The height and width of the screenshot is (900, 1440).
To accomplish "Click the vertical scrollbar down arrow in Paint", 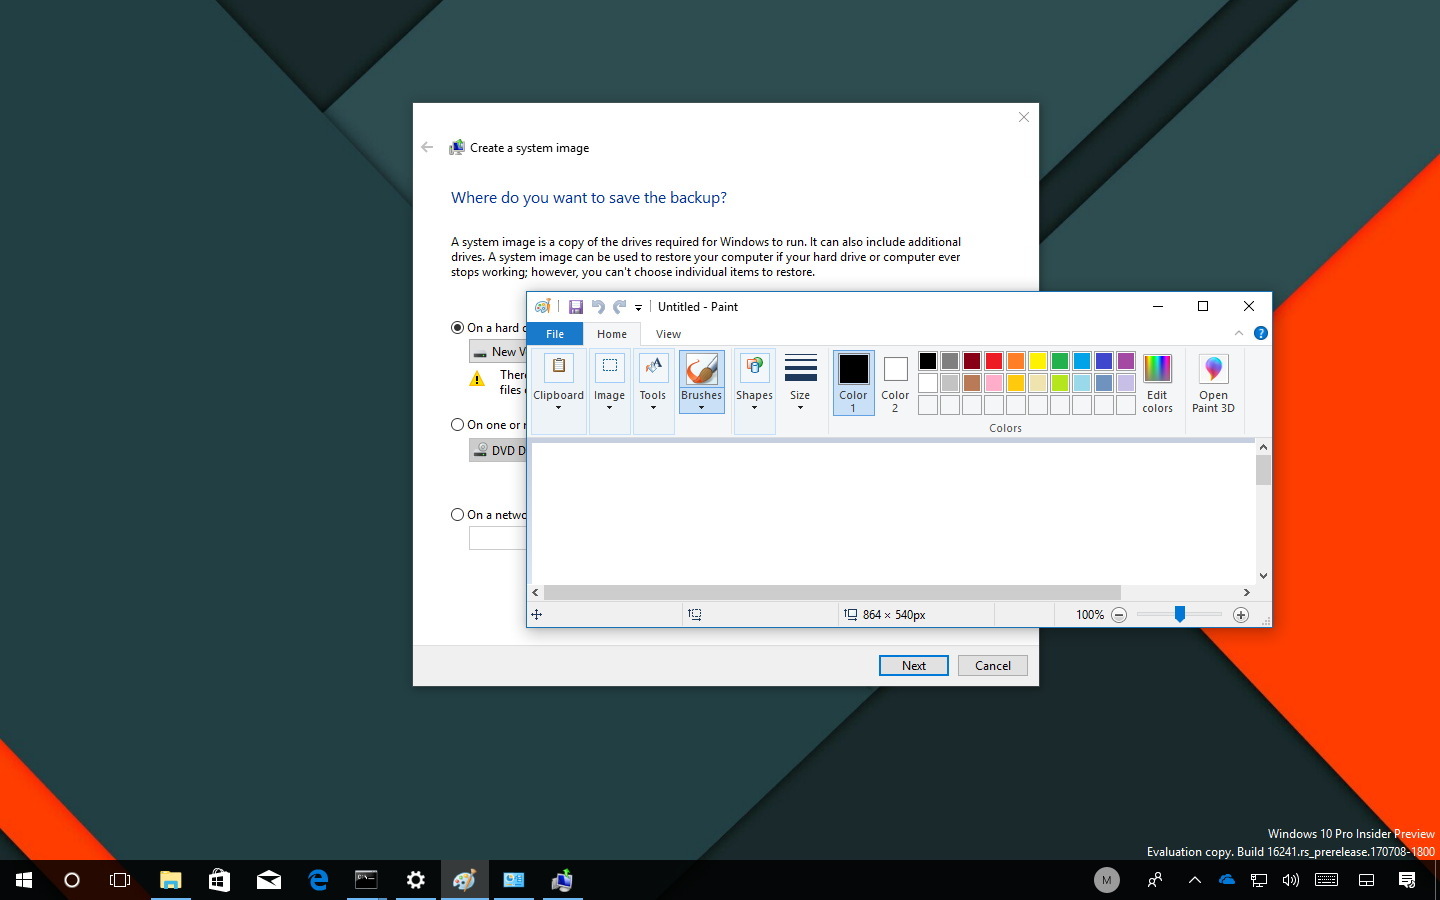I will (x=1263, y=576).
